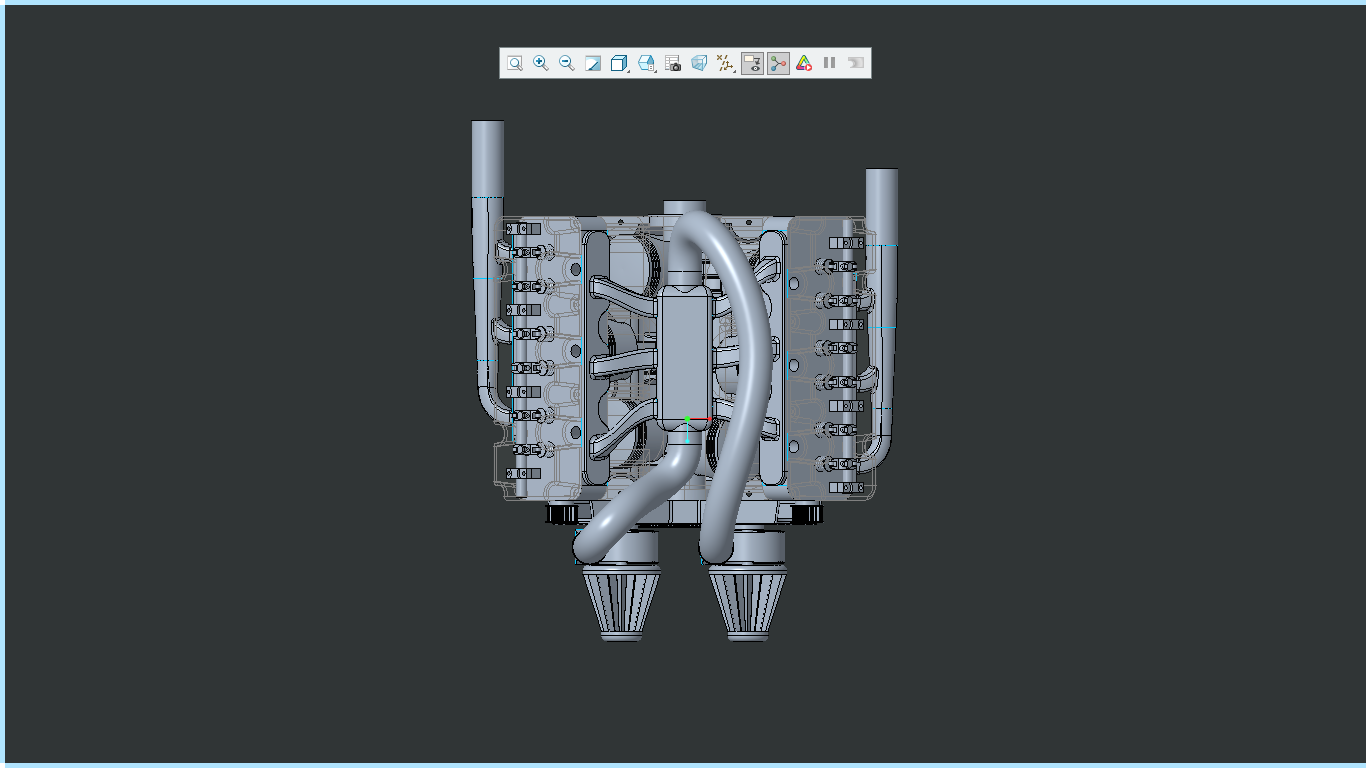Open the Datum Display Filters dropdown
The height and width of the screenshot is (768, 1366).
[x=726, y=63]
